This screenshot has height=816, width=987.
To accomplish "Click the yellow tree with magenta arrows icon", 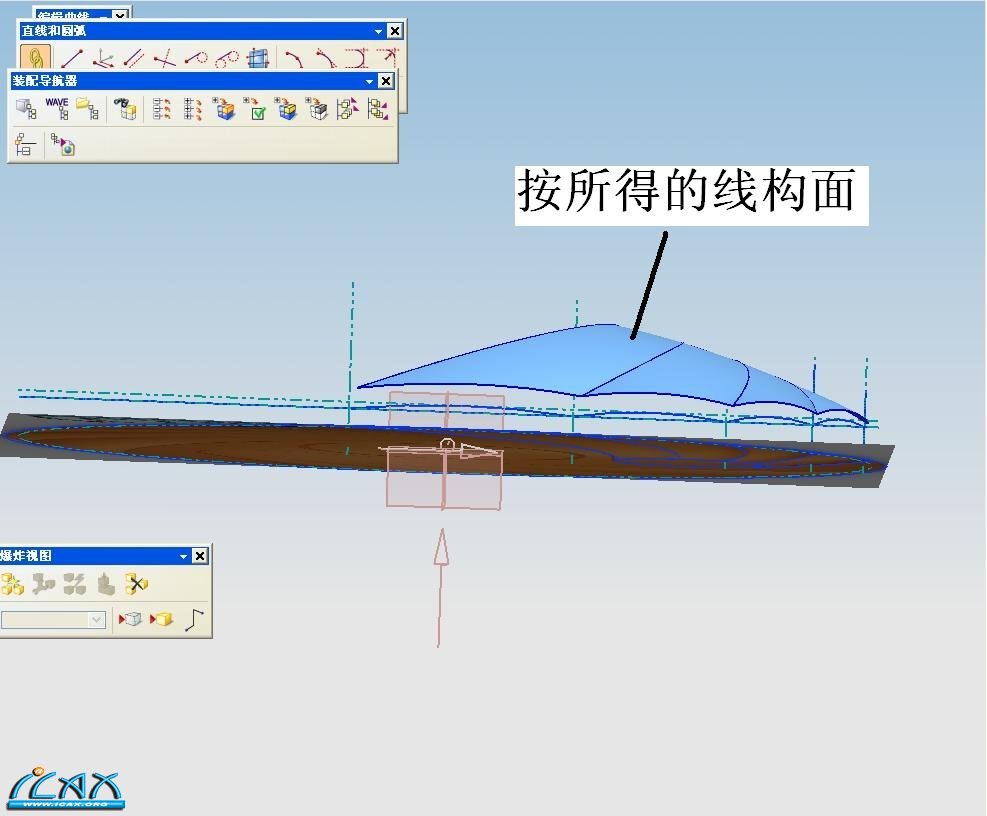I will [347, 109].
